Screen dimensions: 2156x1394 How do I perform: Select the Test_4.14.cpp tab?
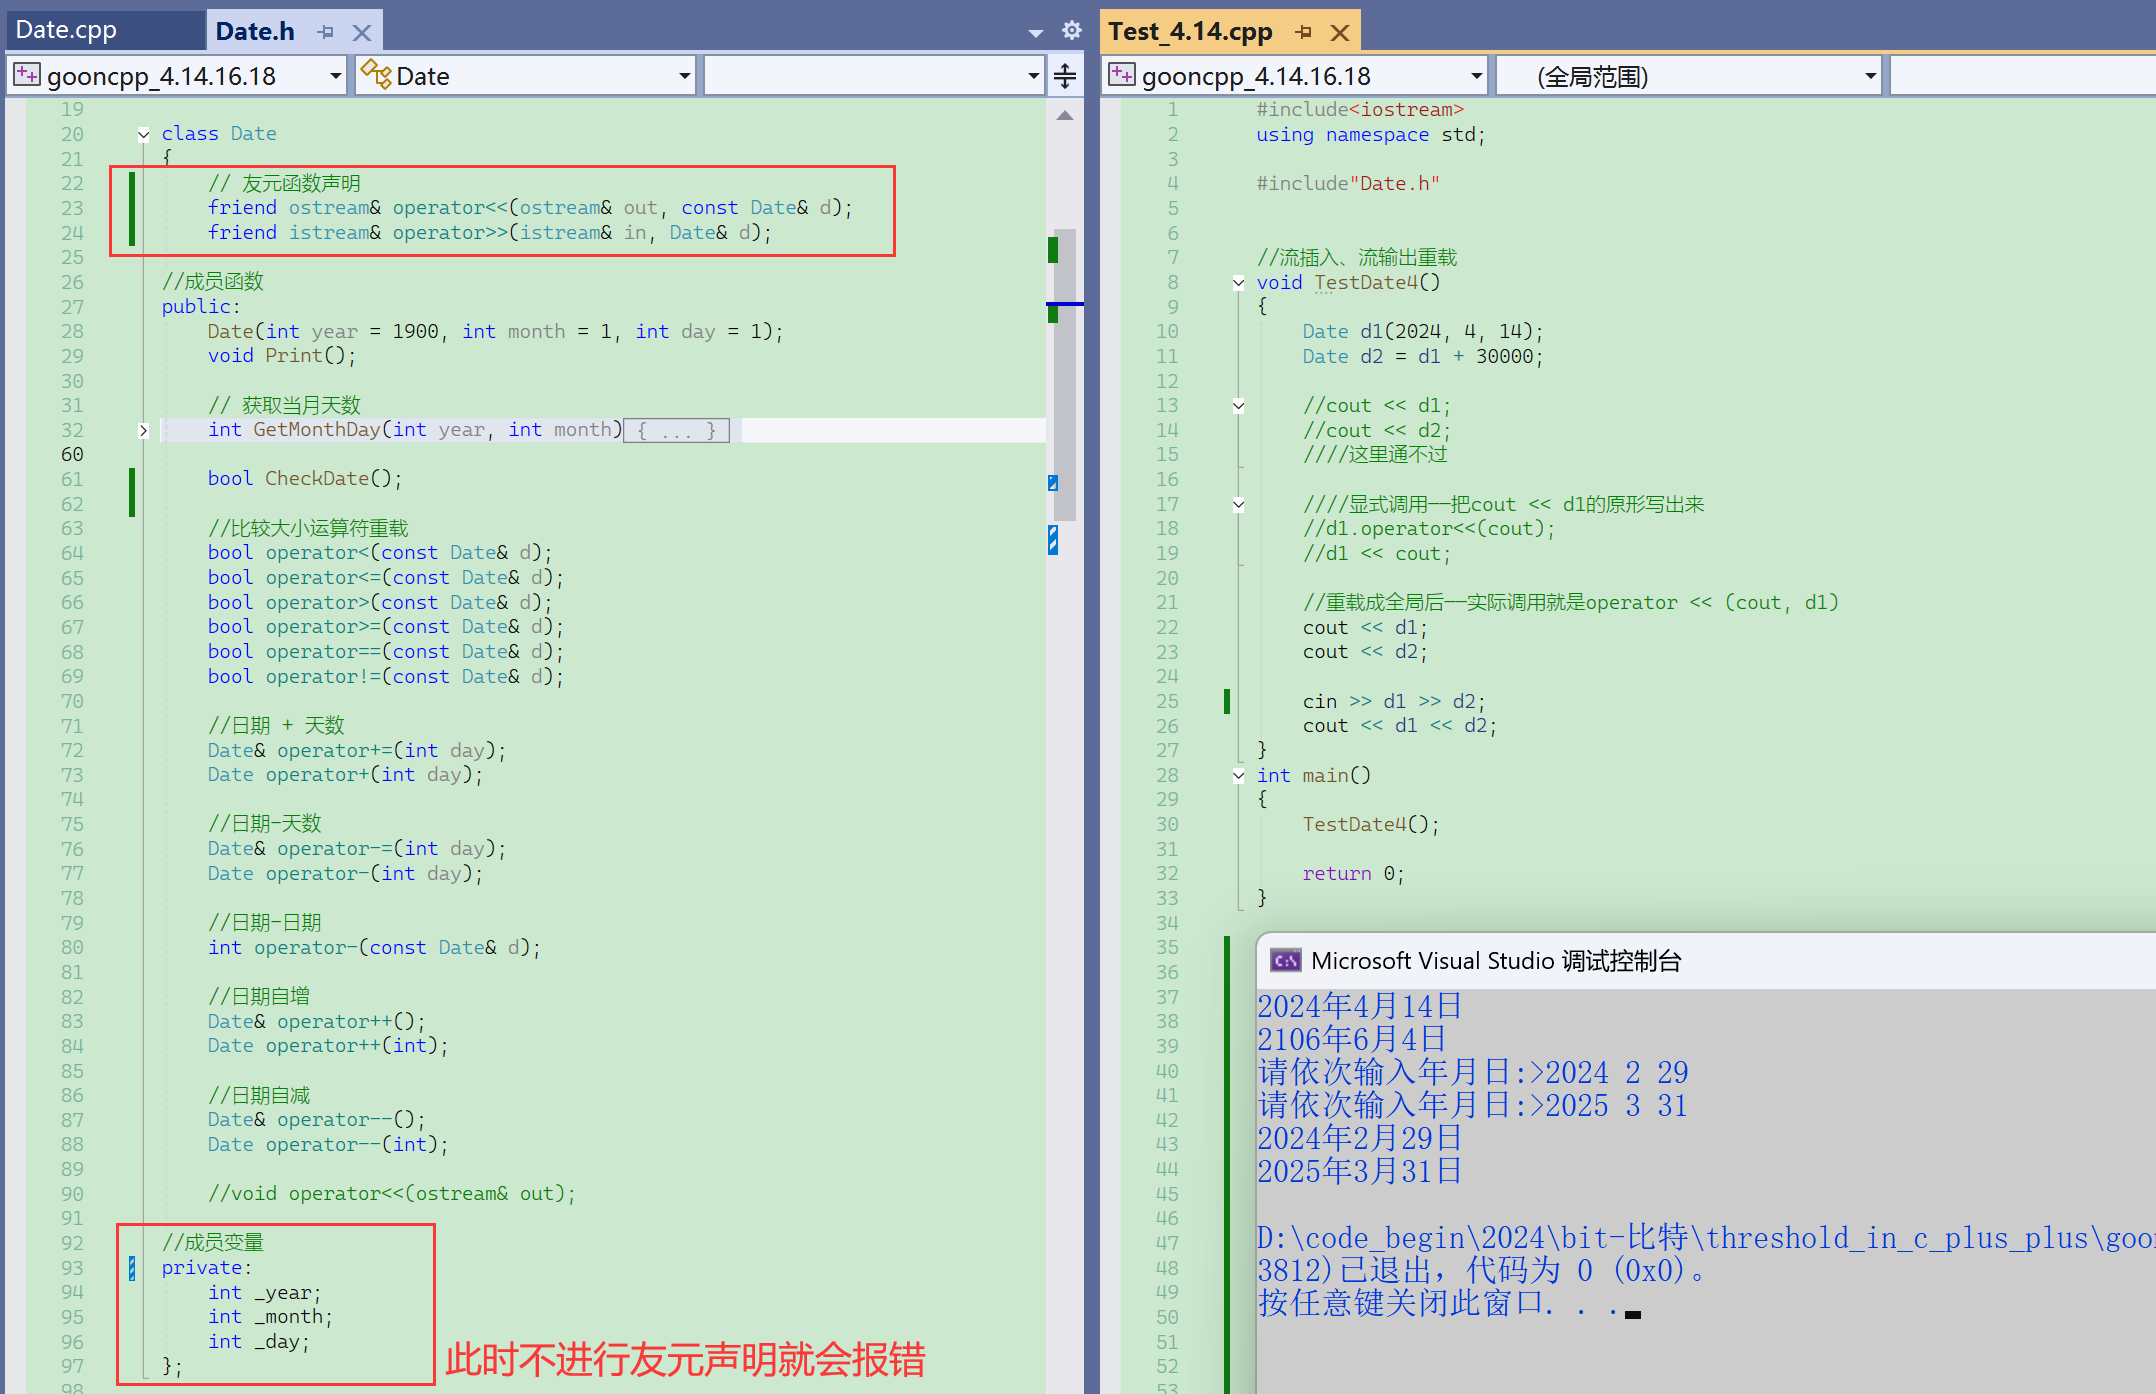(1190, 31)
